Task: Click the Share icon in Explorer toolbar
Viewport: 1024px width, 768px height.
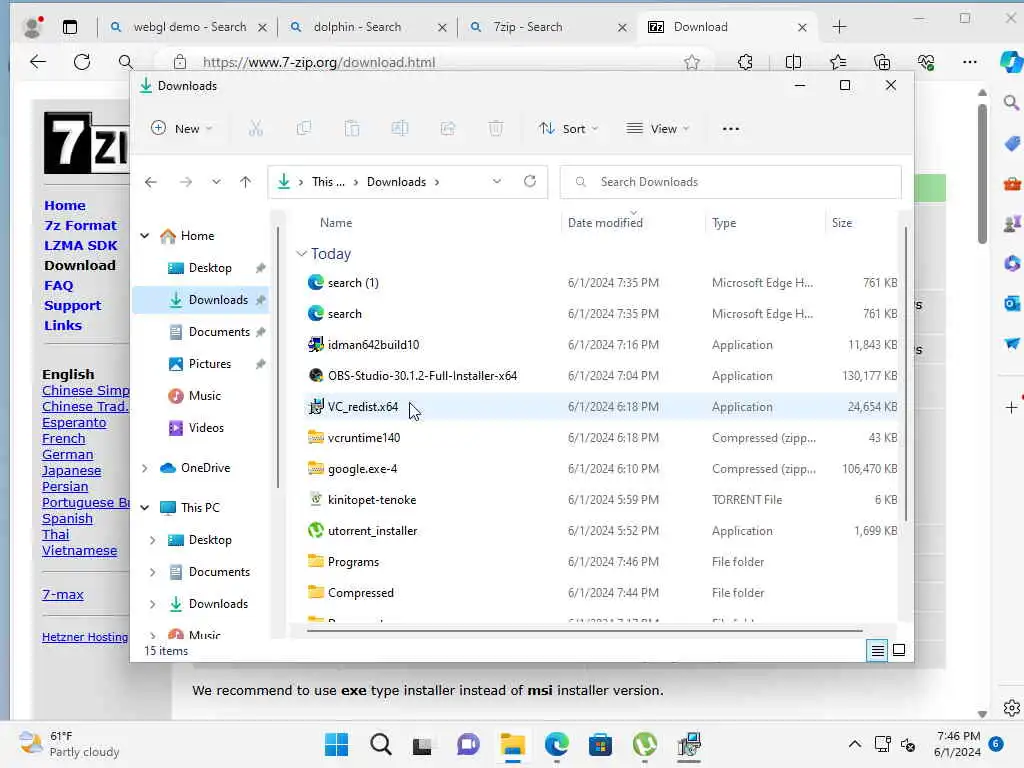Action: (448, 129)
